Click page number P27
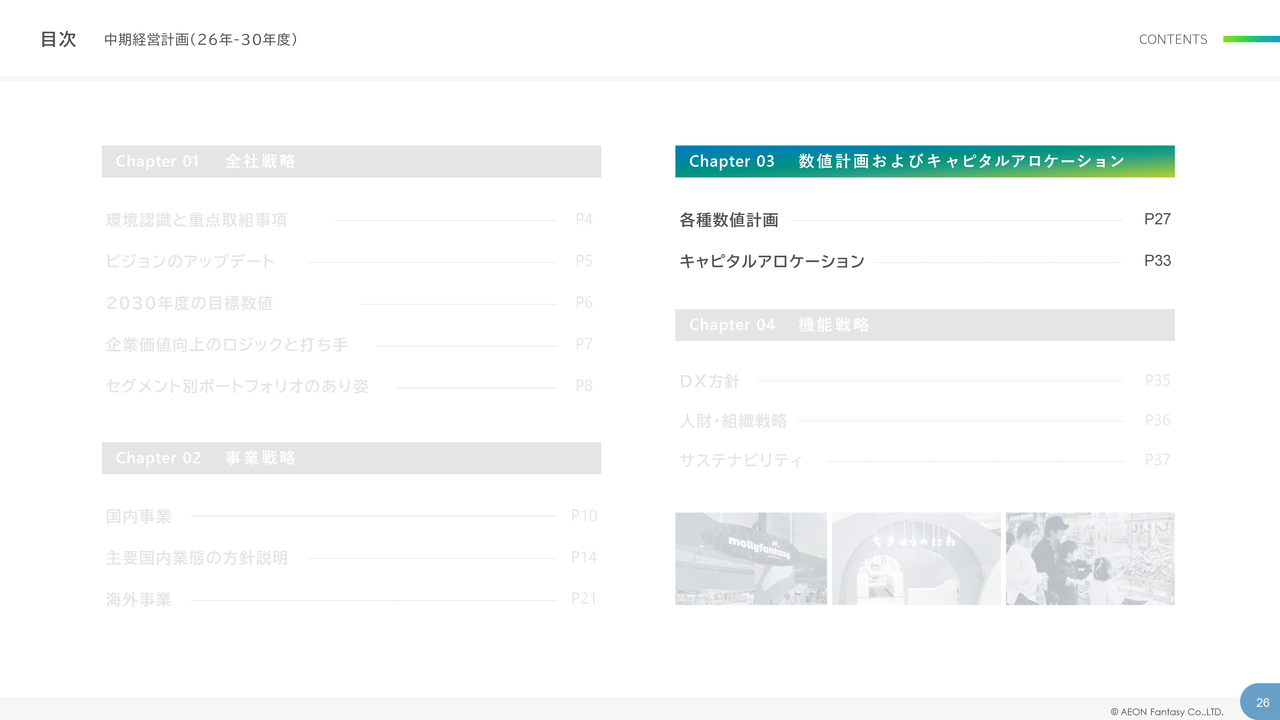 click(1157, 219)
